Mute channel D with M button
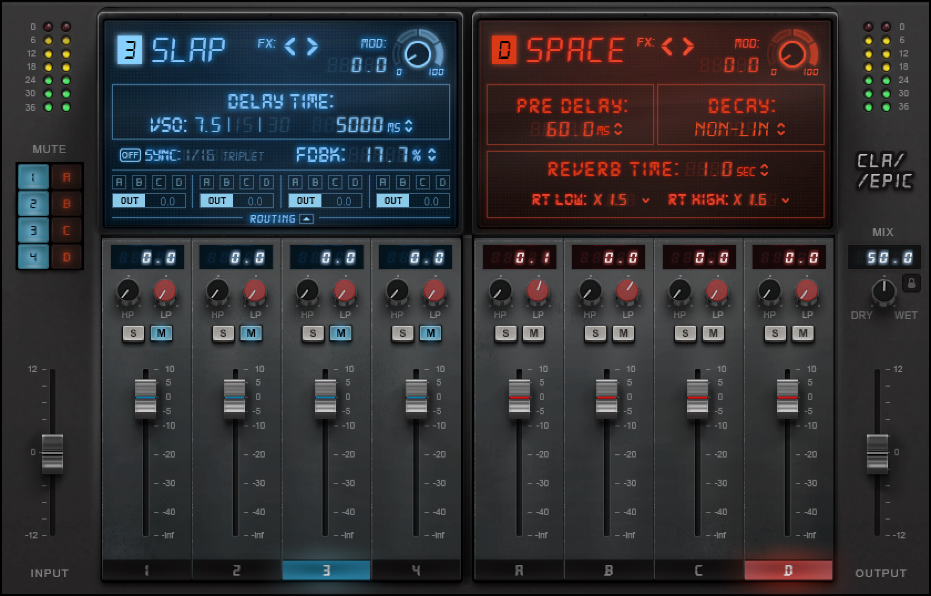The image size is (931, 596). point(803,334)
